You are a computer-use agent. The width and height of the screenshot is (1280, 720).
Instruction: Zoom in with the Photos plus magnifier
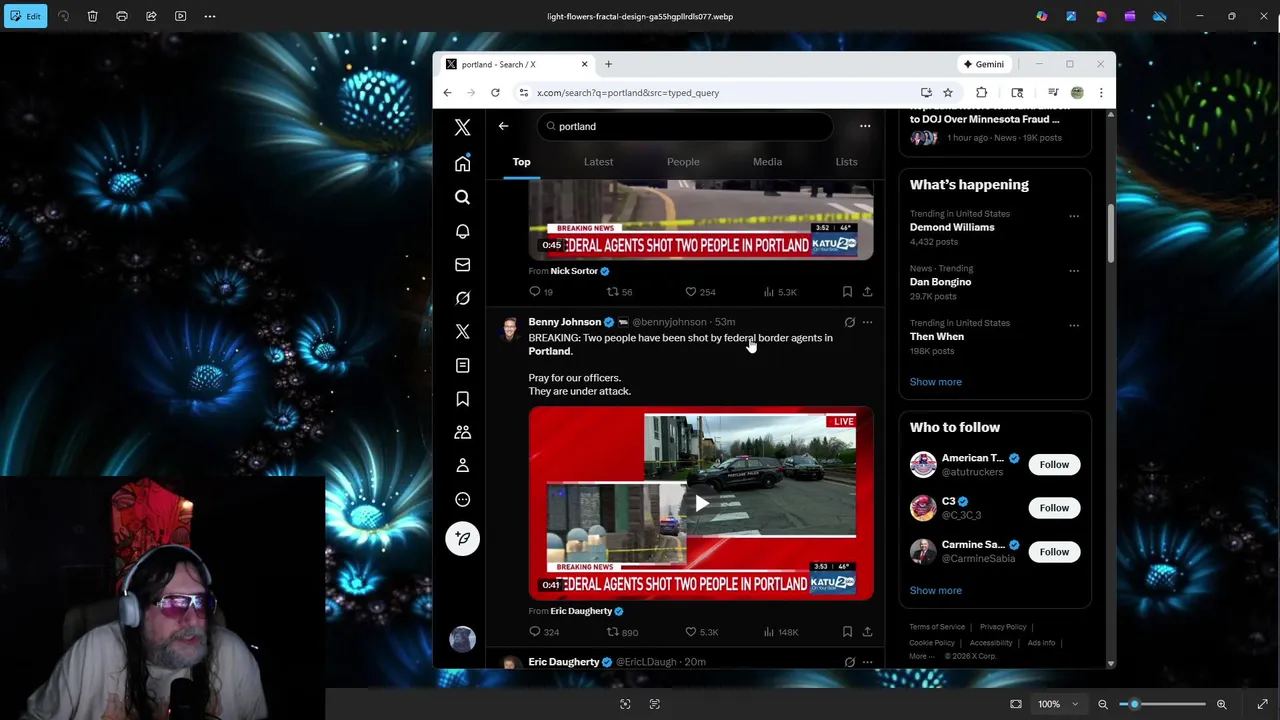1221,704
